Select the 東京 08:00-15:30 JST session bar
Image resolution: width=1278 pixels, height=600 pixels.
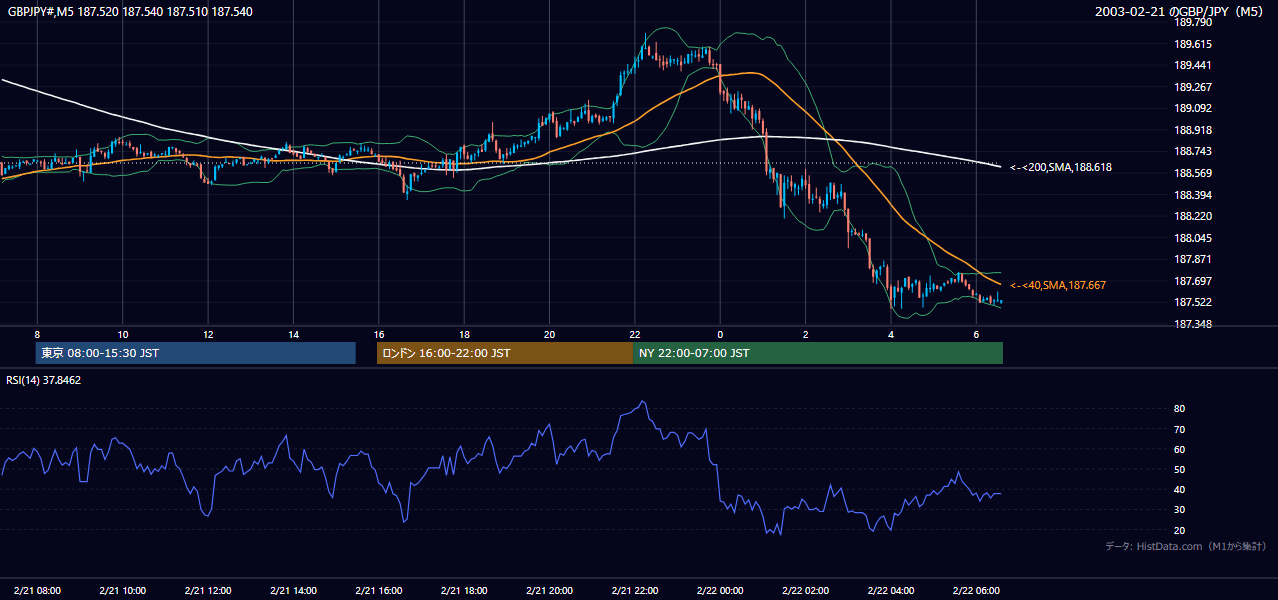196,353
